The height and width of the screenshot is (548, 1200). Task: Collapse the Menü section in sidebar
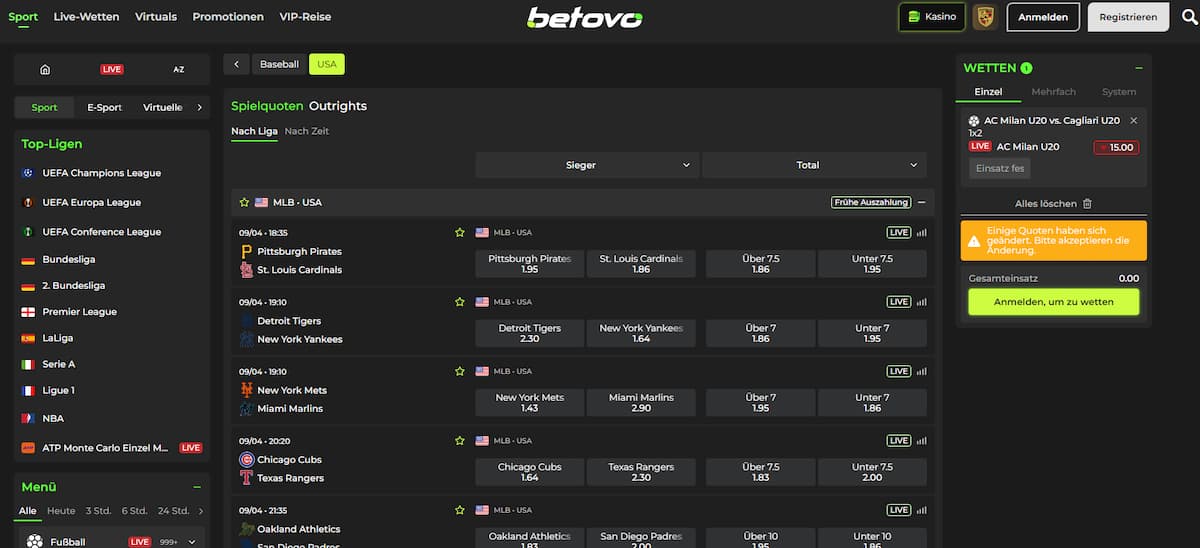pos(197,487)
